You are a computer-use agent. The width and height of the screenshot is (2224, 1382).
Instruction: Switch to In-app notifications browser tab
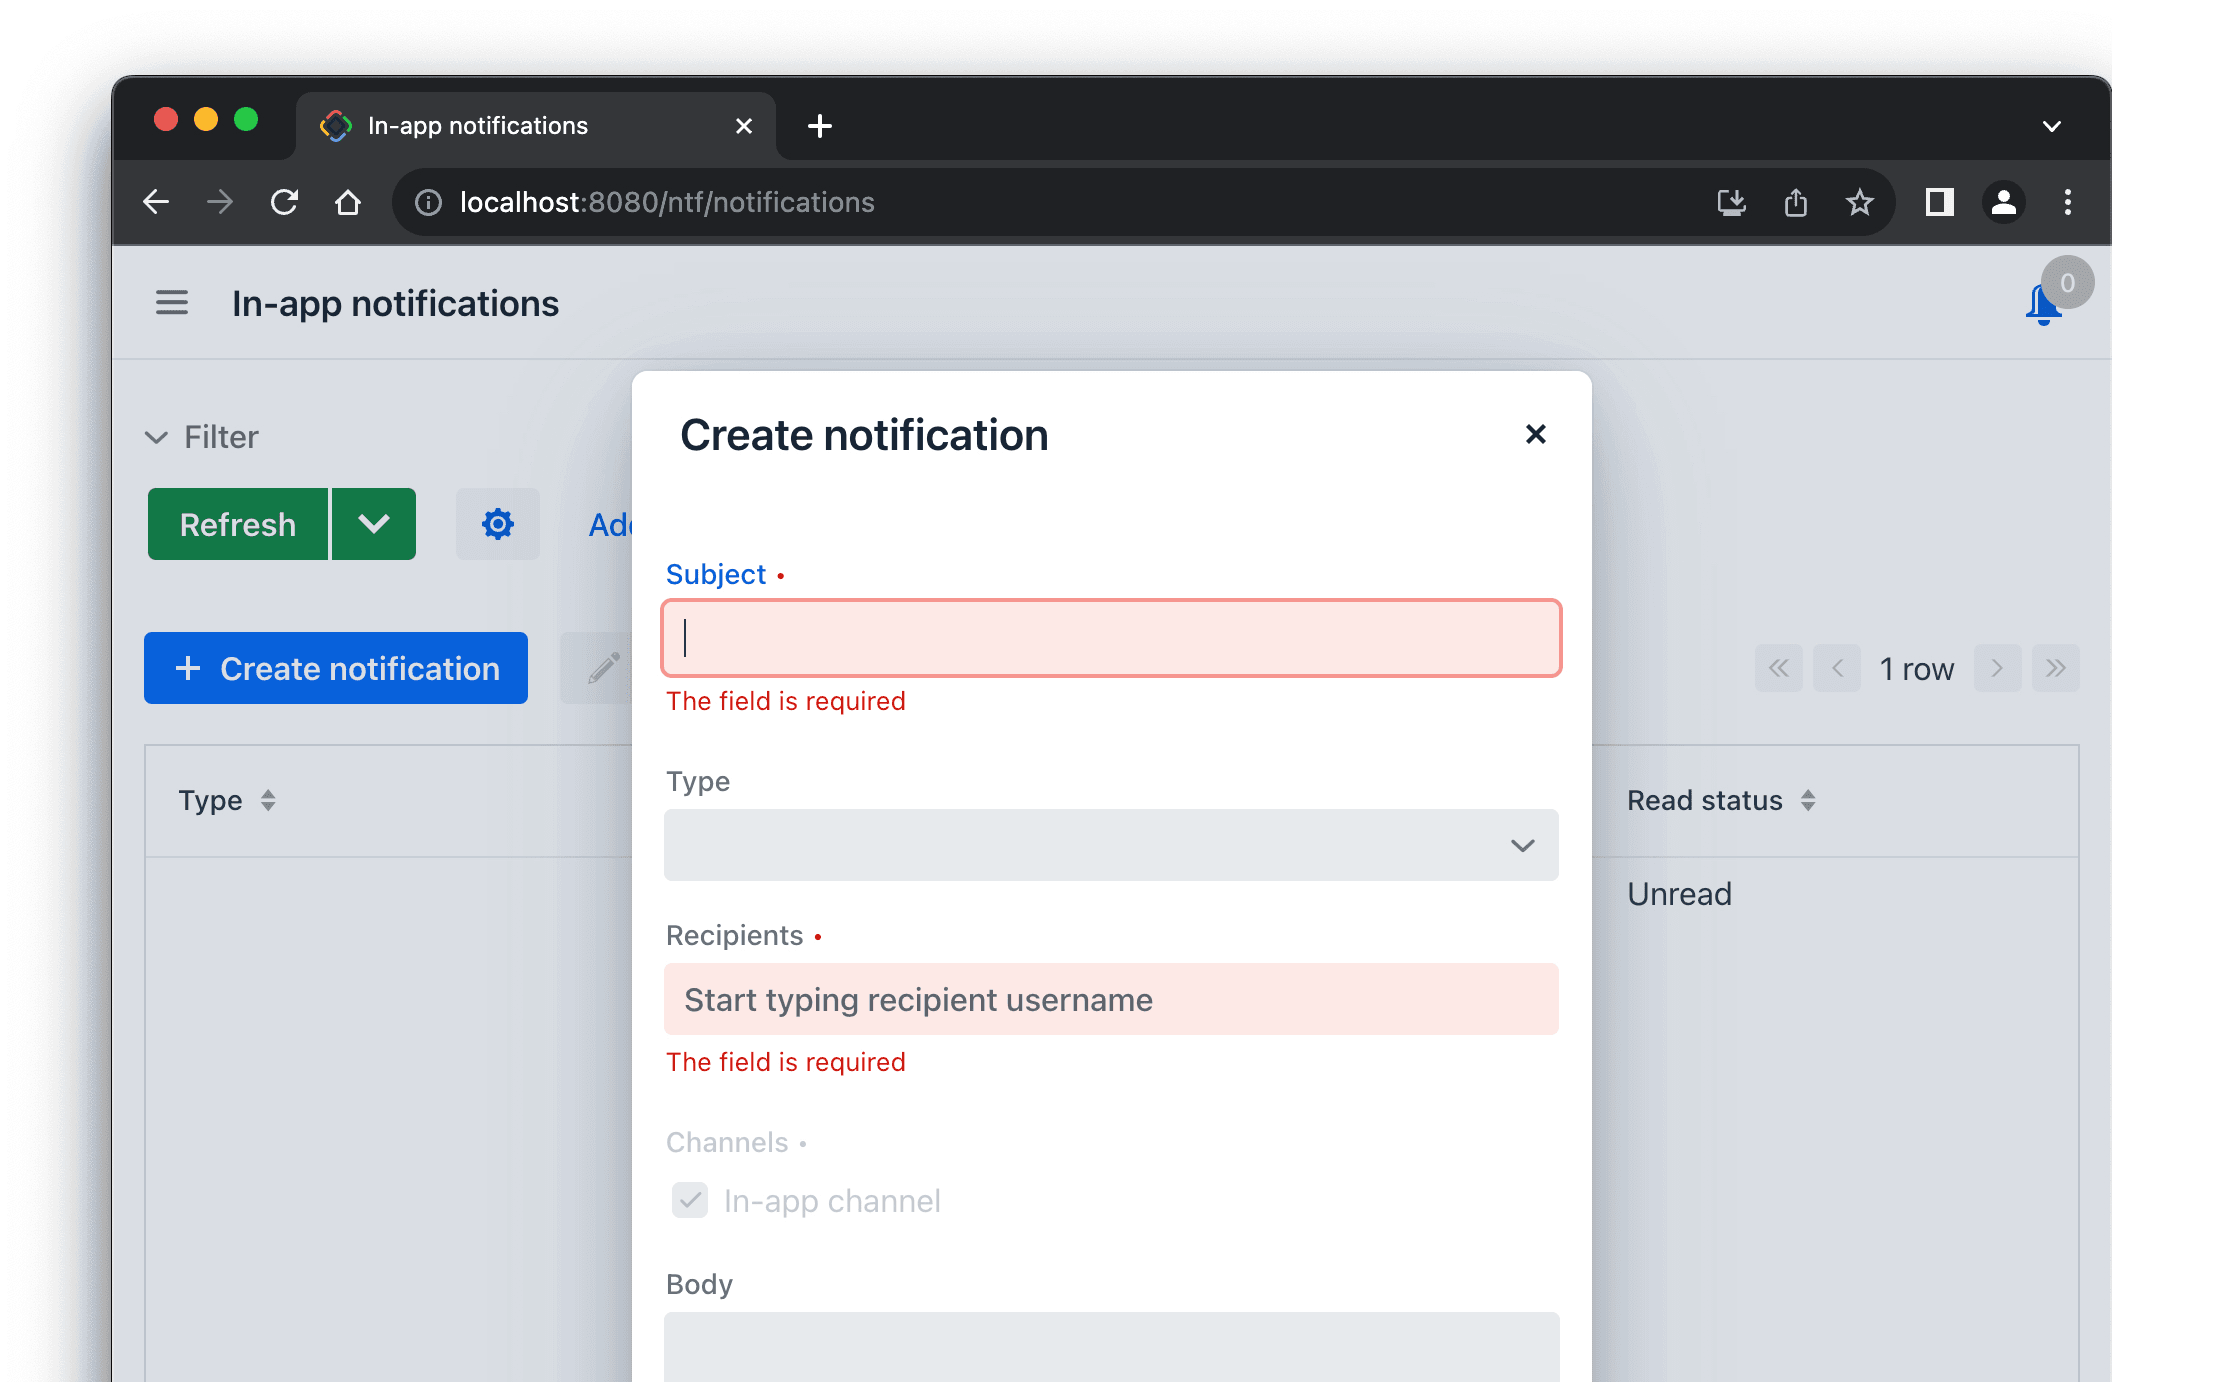[x=478, y=126]
